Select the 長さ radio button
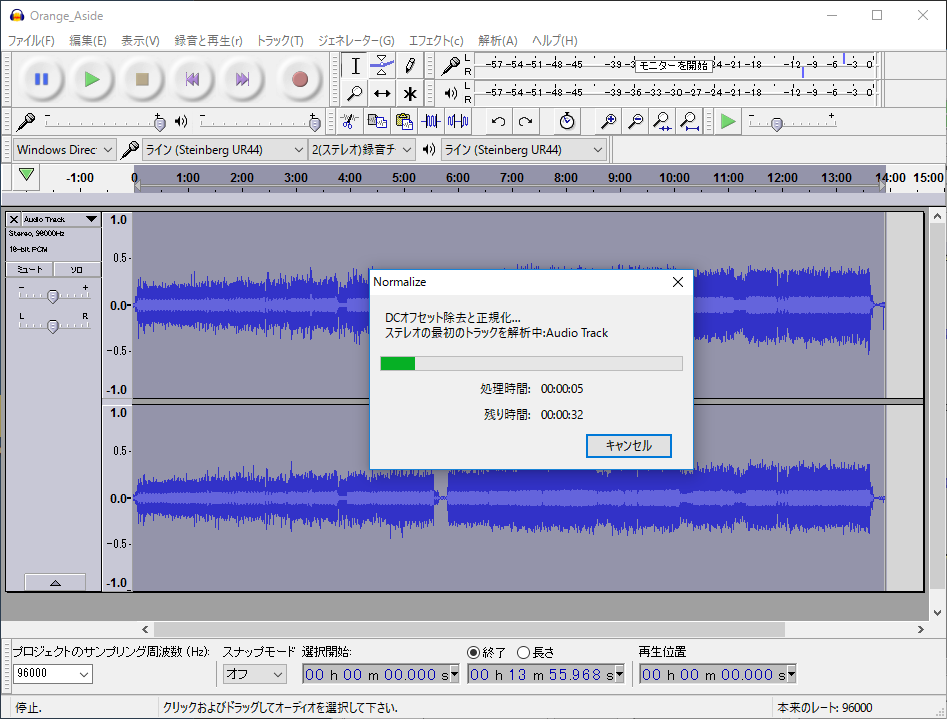 [523, 653]
